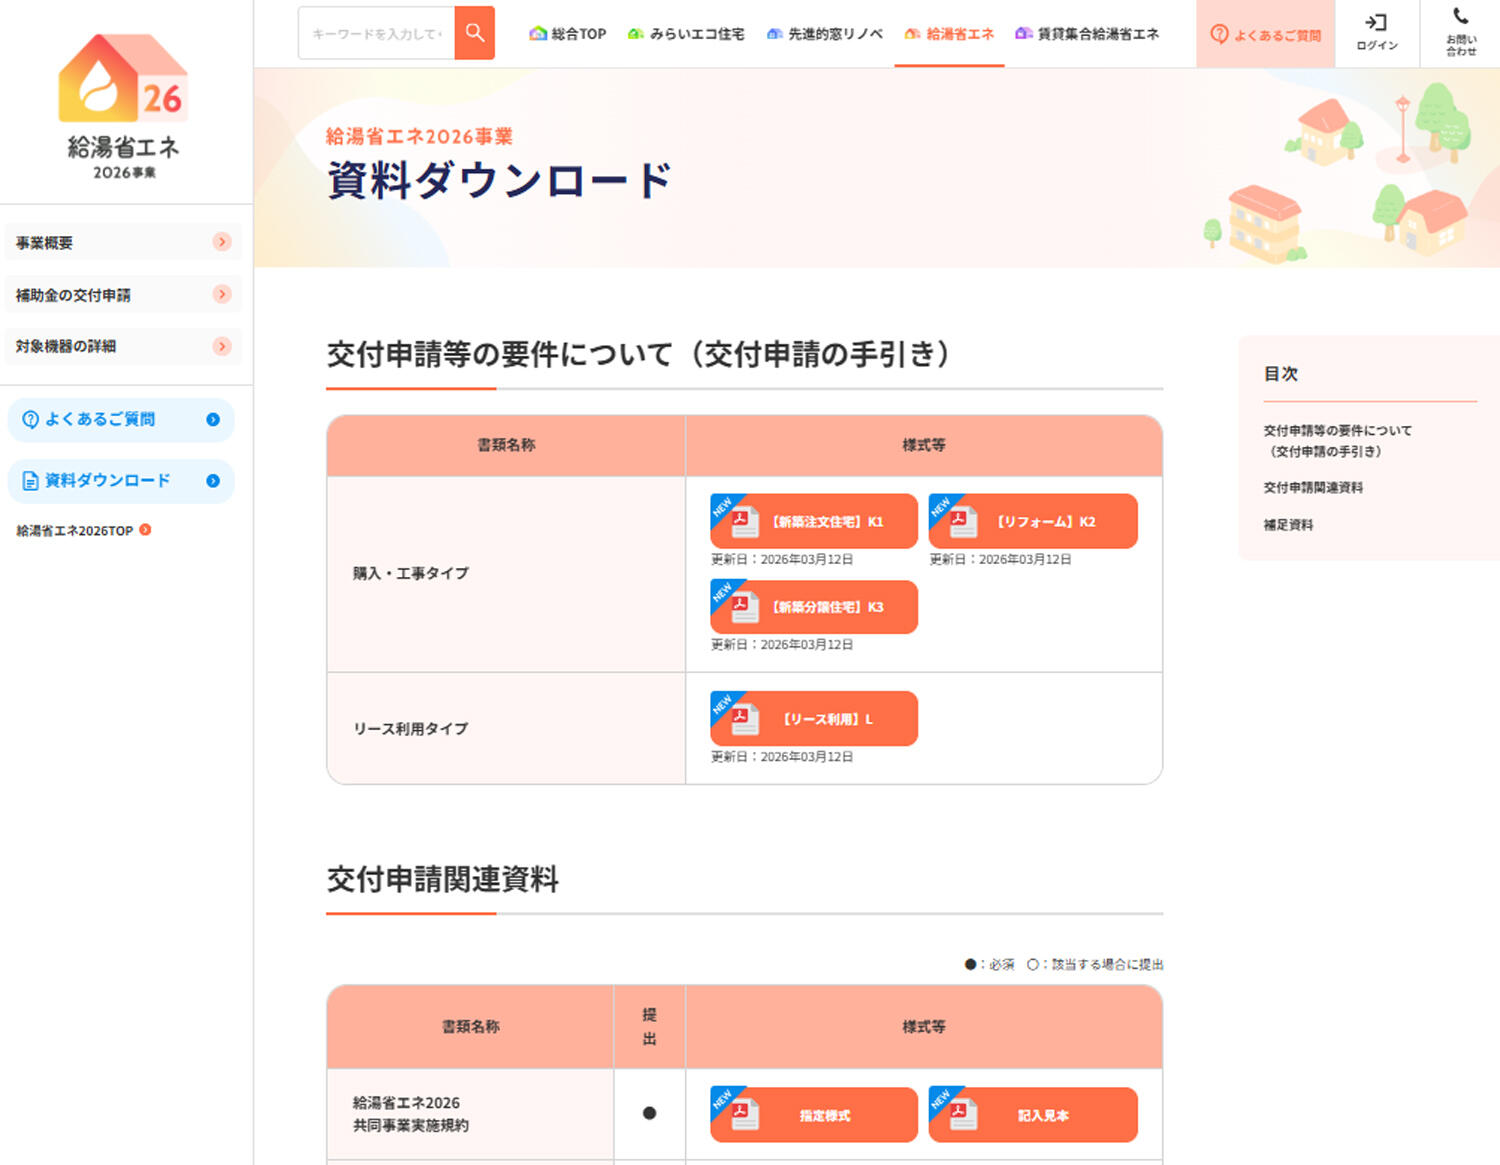The width and height of the screenshot is (1500, 1165).
Task: Click the orange search magnifier button
Action: click(475, 33)
